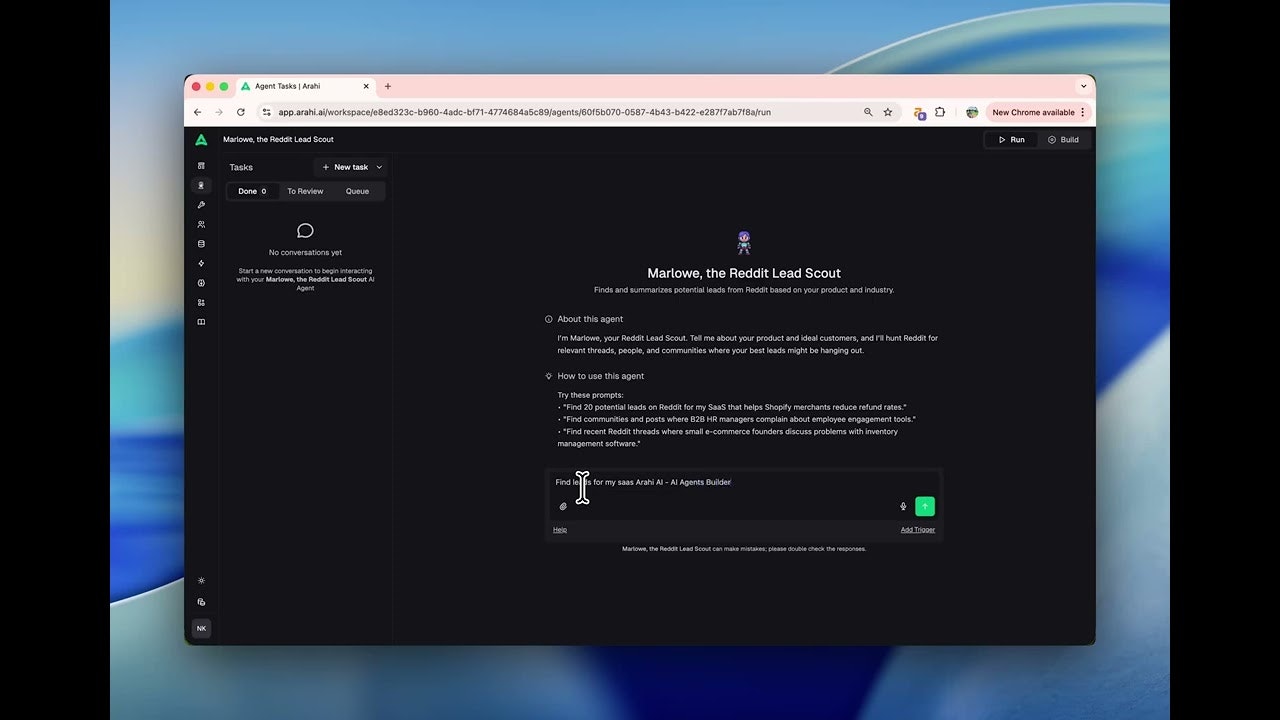The width and height of the screenshot is (1280, 720).
Task: Open the dashboard layout icon in sidebar
Action: pos(201,166)
